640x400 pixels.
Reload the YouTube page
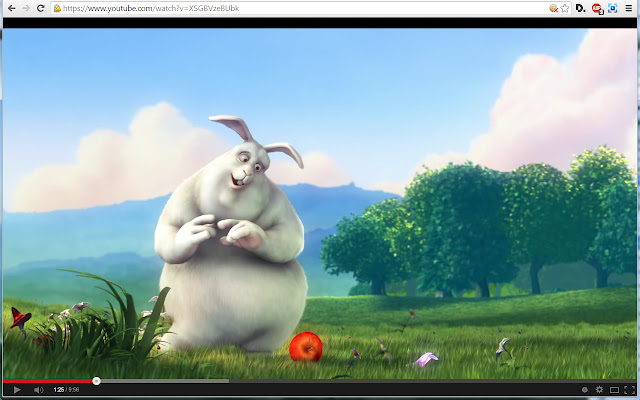[40, 8]
